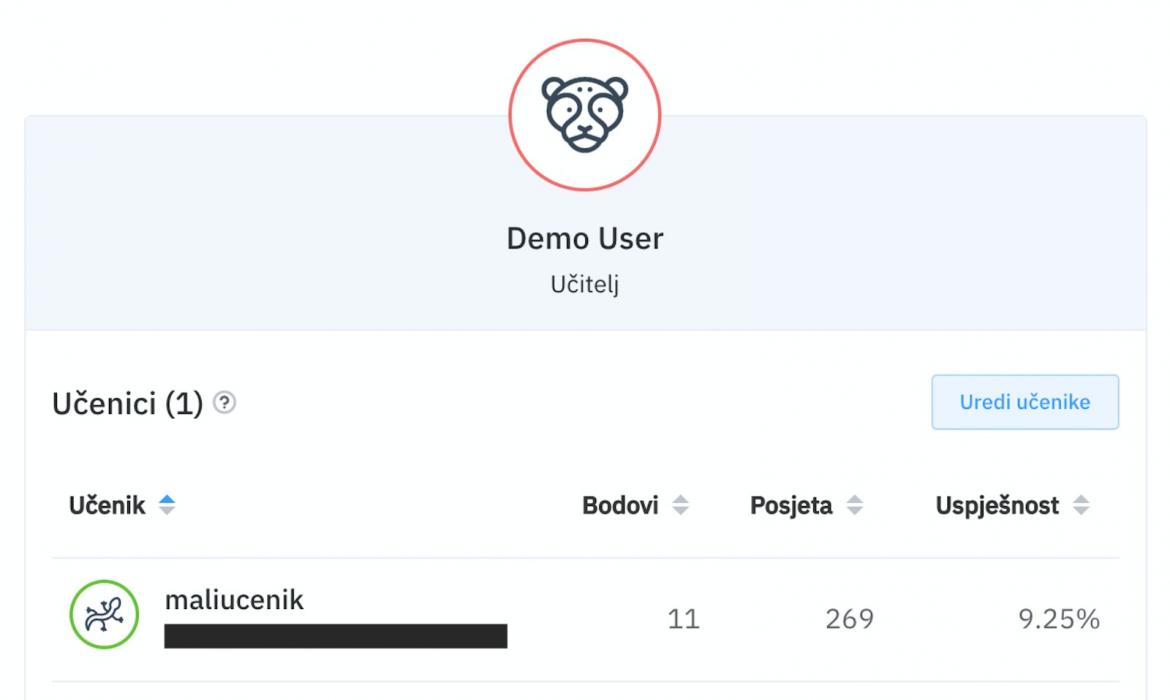The height and width of the screenshot is (700, 1170).
Task: Click the lizard avatar of maliucenik
Action: click(104, 614)
